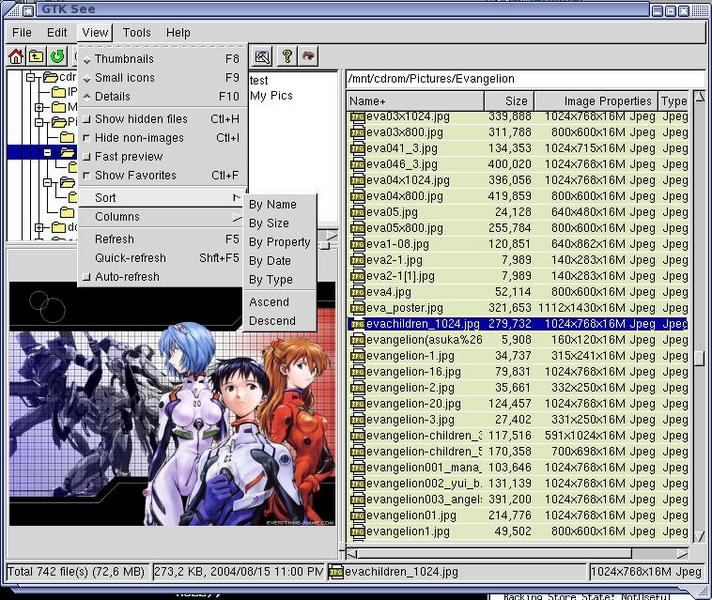Click the path field /mnt/cdrom/Pictures/Evangelion
This screenshot has height=600, width=712.
pyautogui.click(x=524, y=79)
